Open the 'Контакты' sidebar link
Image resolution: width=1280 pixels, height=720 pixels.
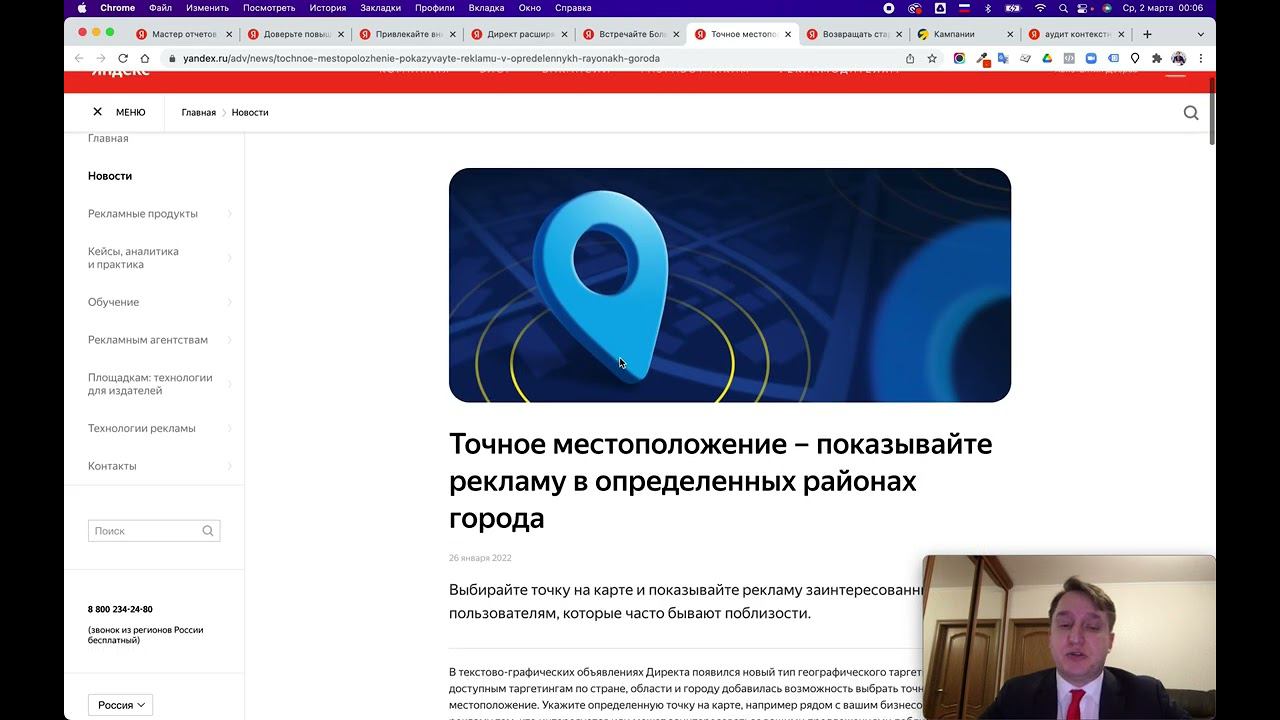[112, 466]
